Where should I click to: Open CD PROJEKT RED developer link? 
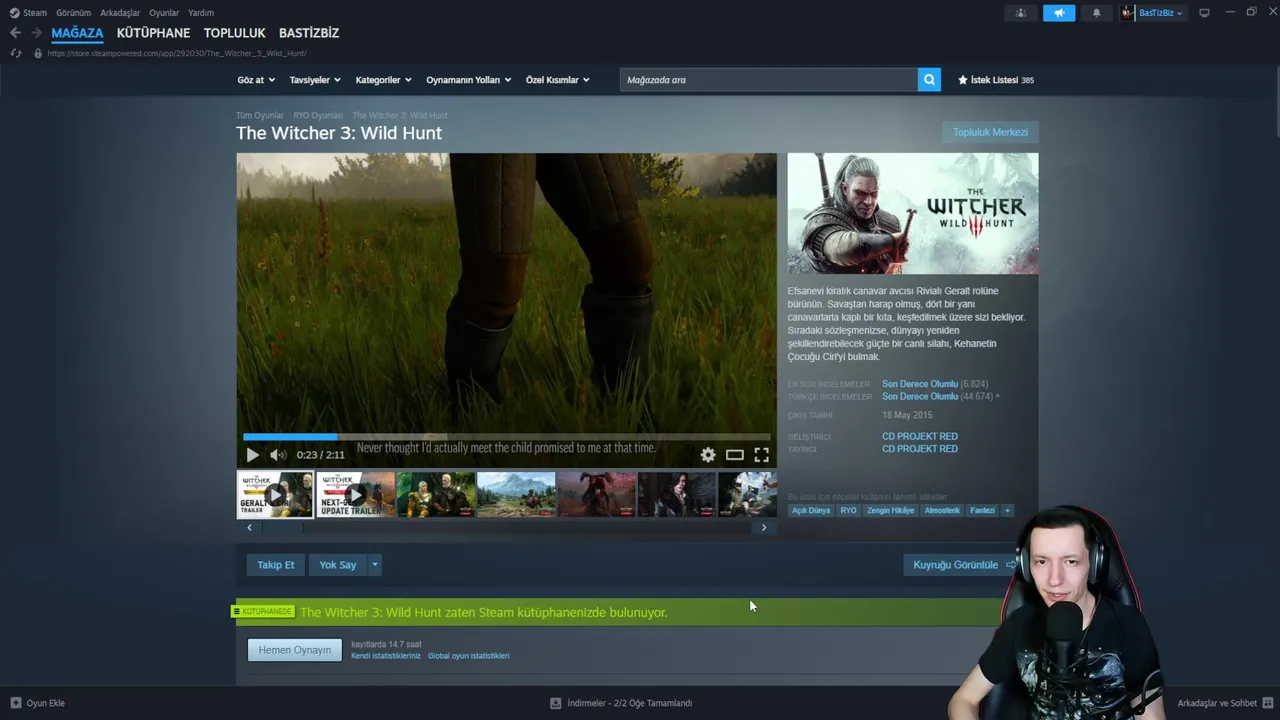click(920, 436)
